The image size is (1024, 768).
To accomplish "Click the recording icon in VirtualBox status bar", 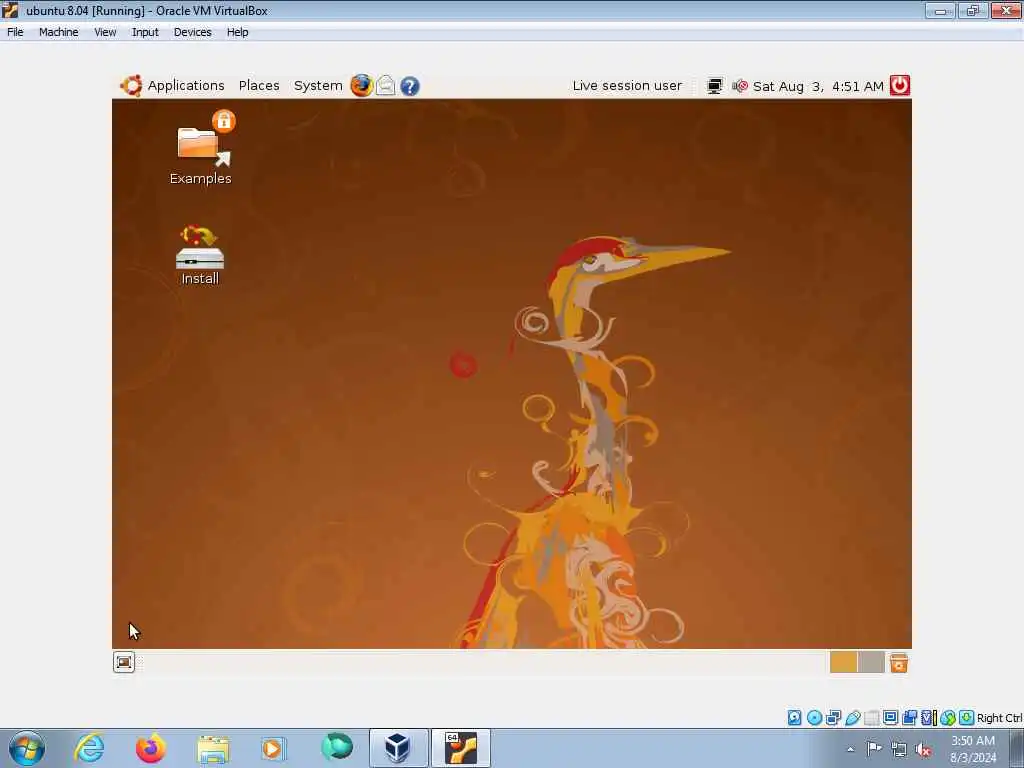I will [x=910, y=718].
